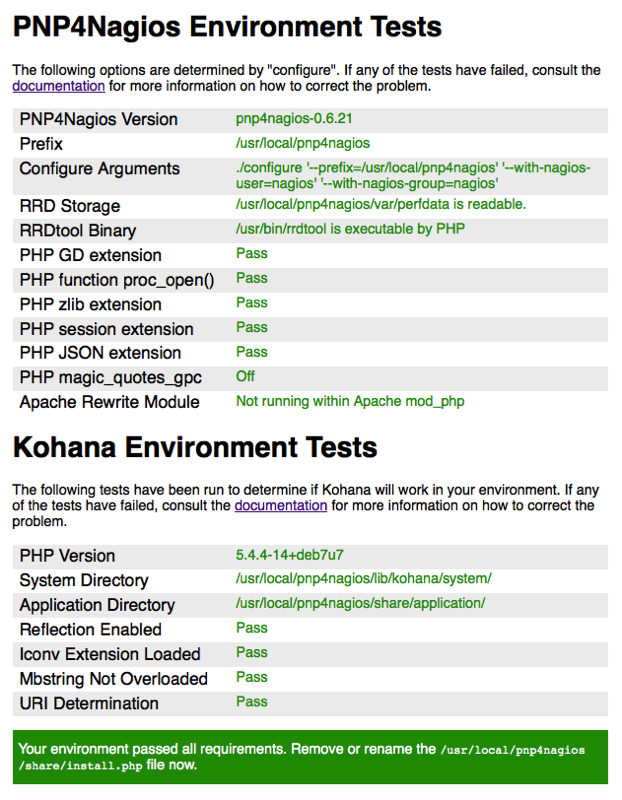This screenshot has height=800, width=622.
Task: Click the green environment passed requirements banner
Action: coord(310,757)
